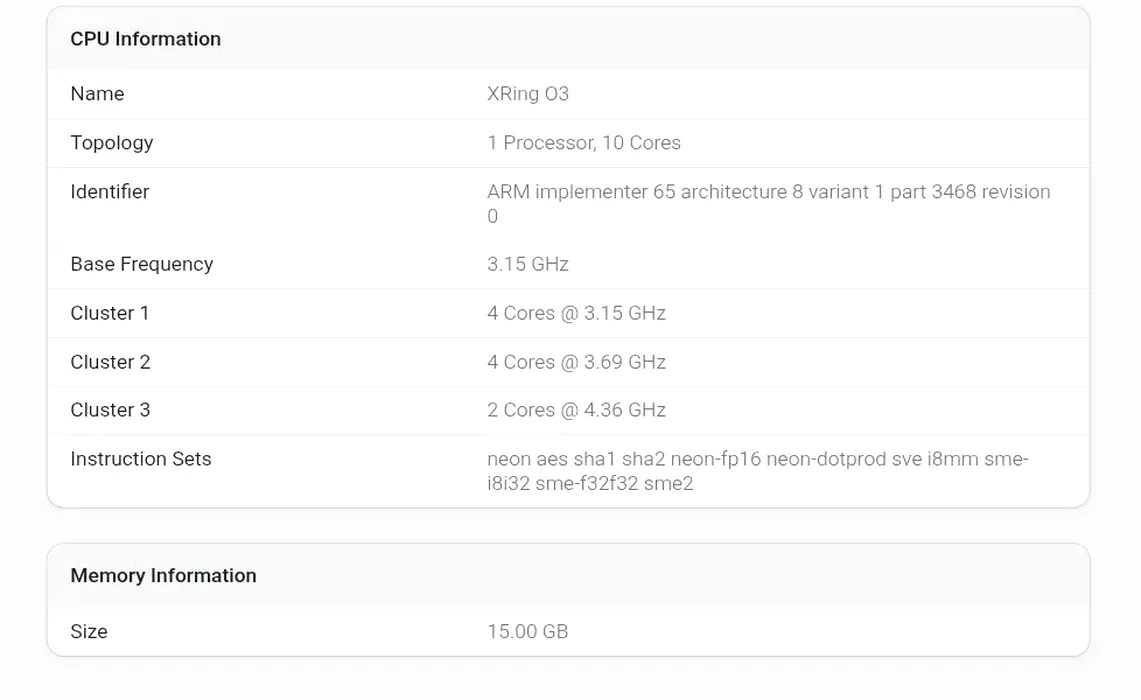
Task: Click the ARM implementer identifier value
Action: tap(768, 204)
